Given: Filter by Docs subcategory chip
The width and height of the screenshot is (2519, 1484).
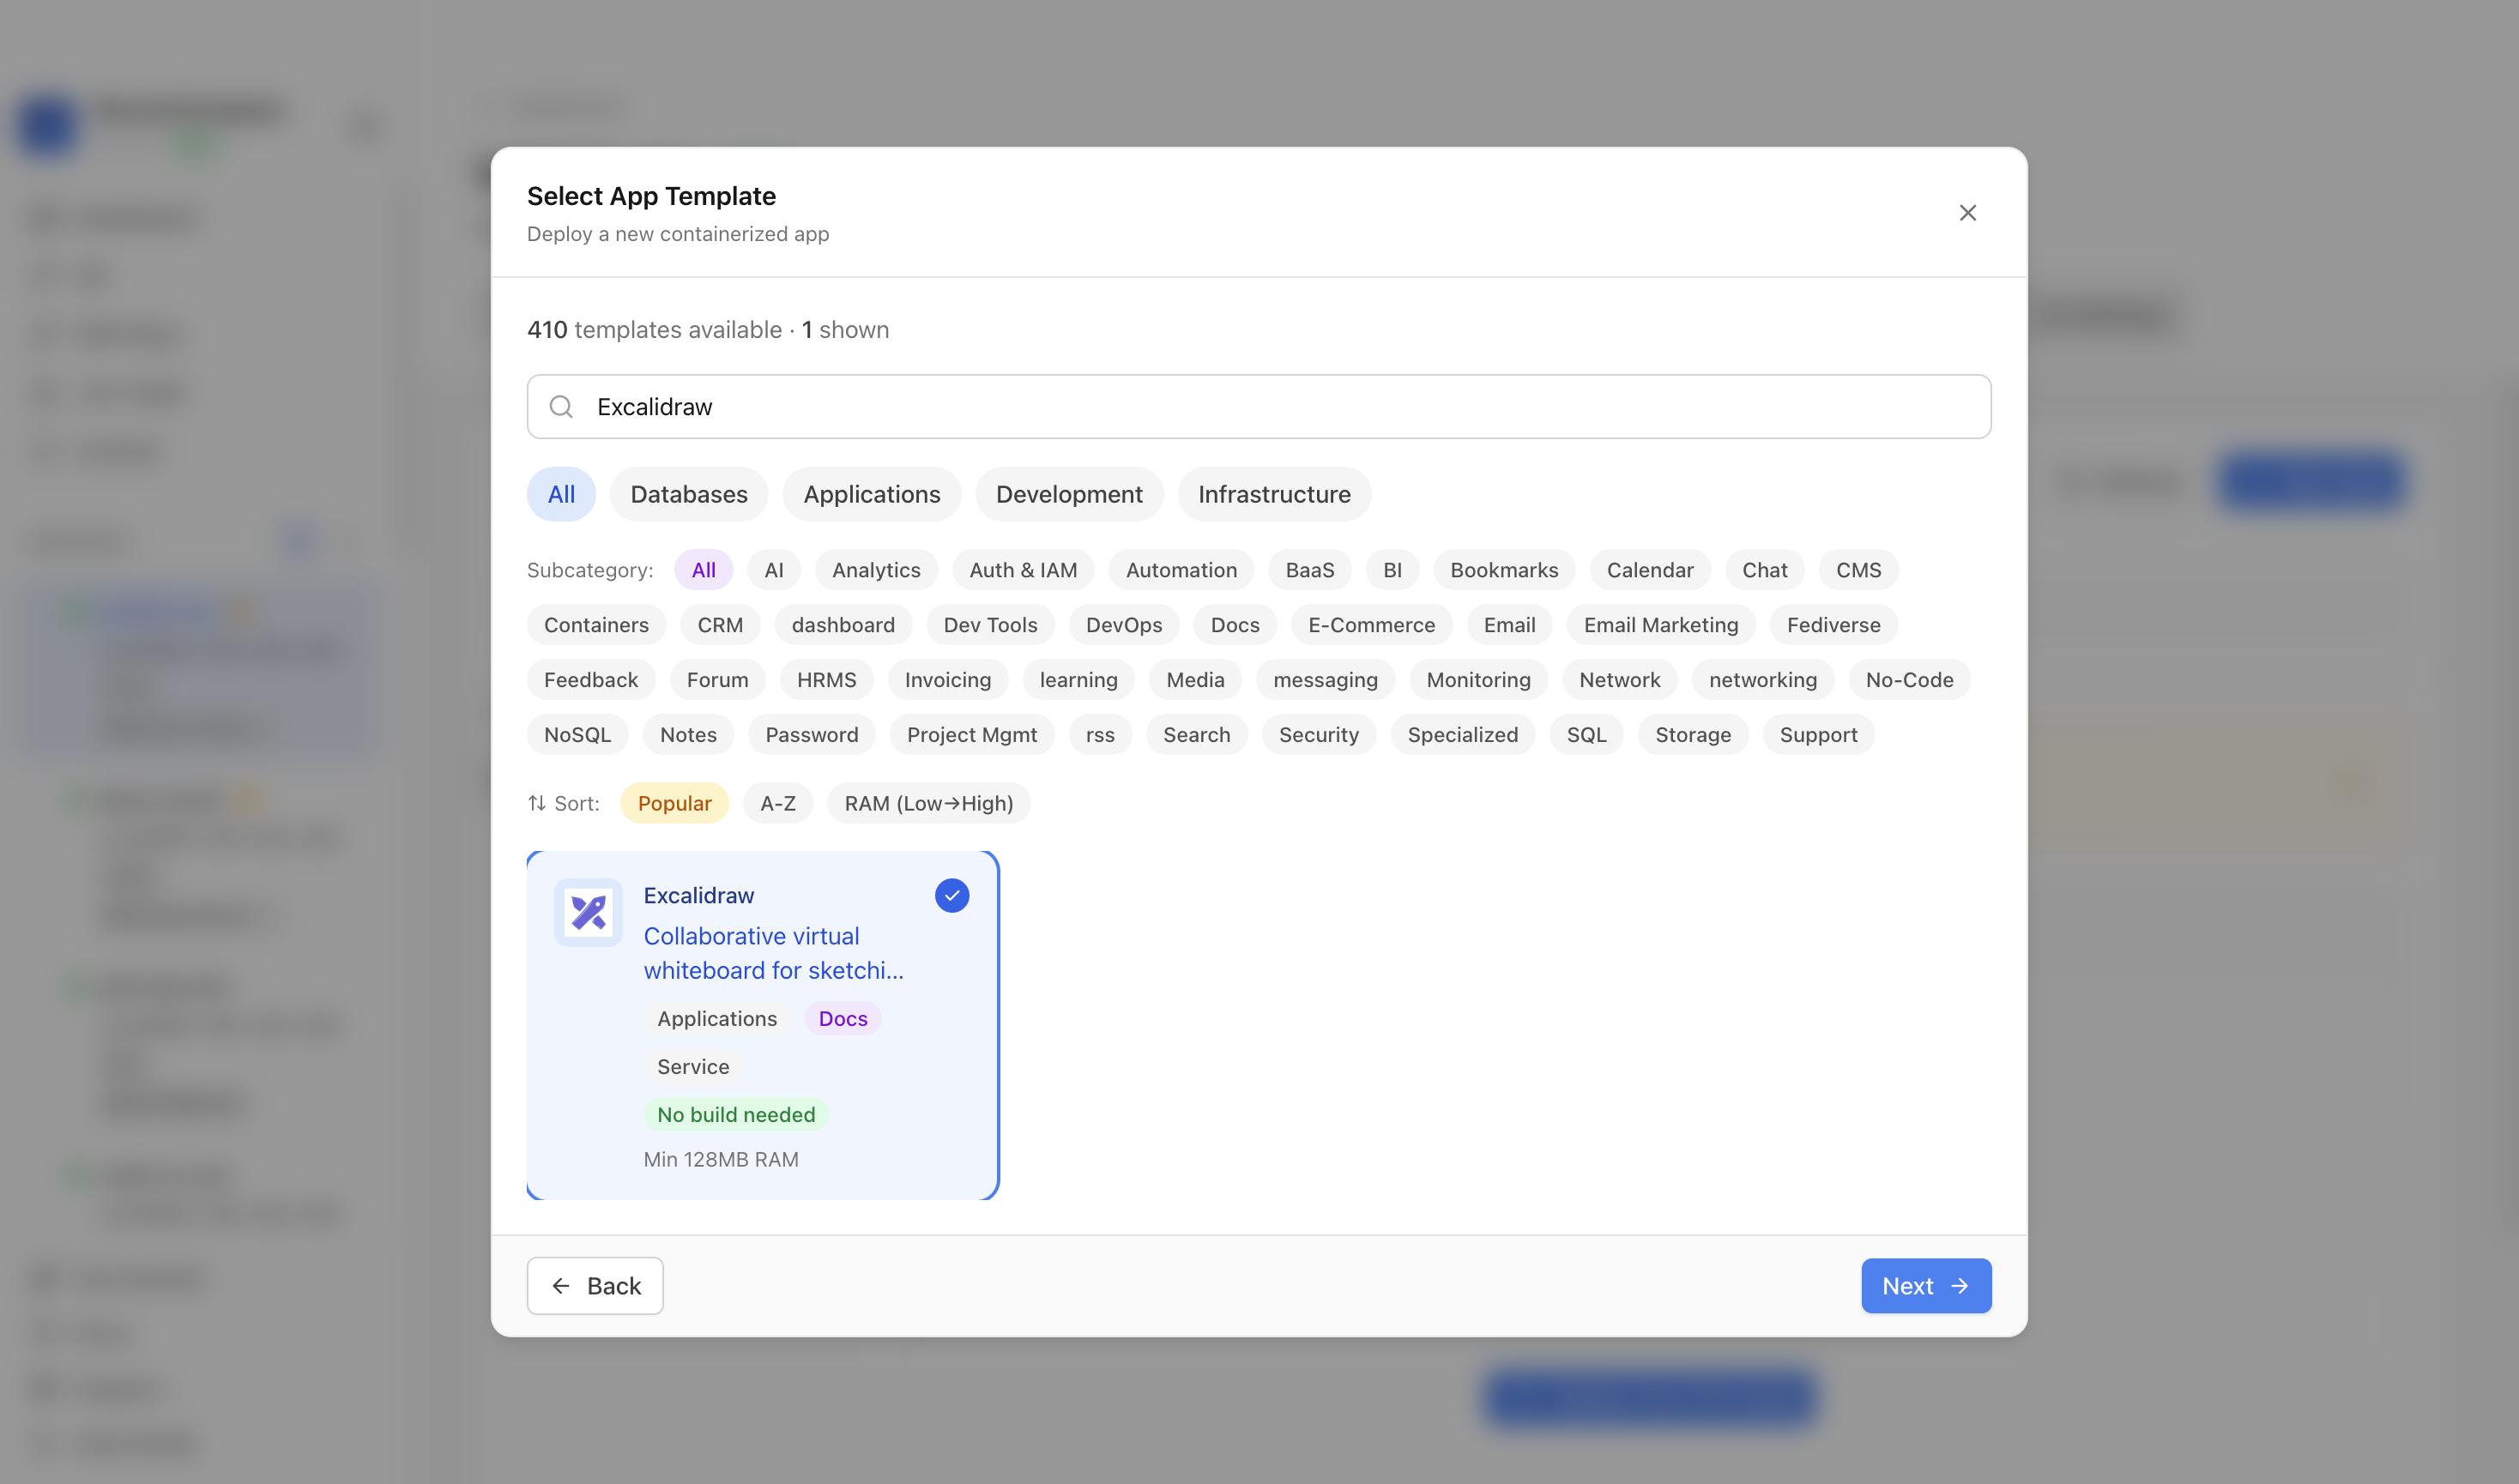Looking at the screenshot, I should (1235, 625).
